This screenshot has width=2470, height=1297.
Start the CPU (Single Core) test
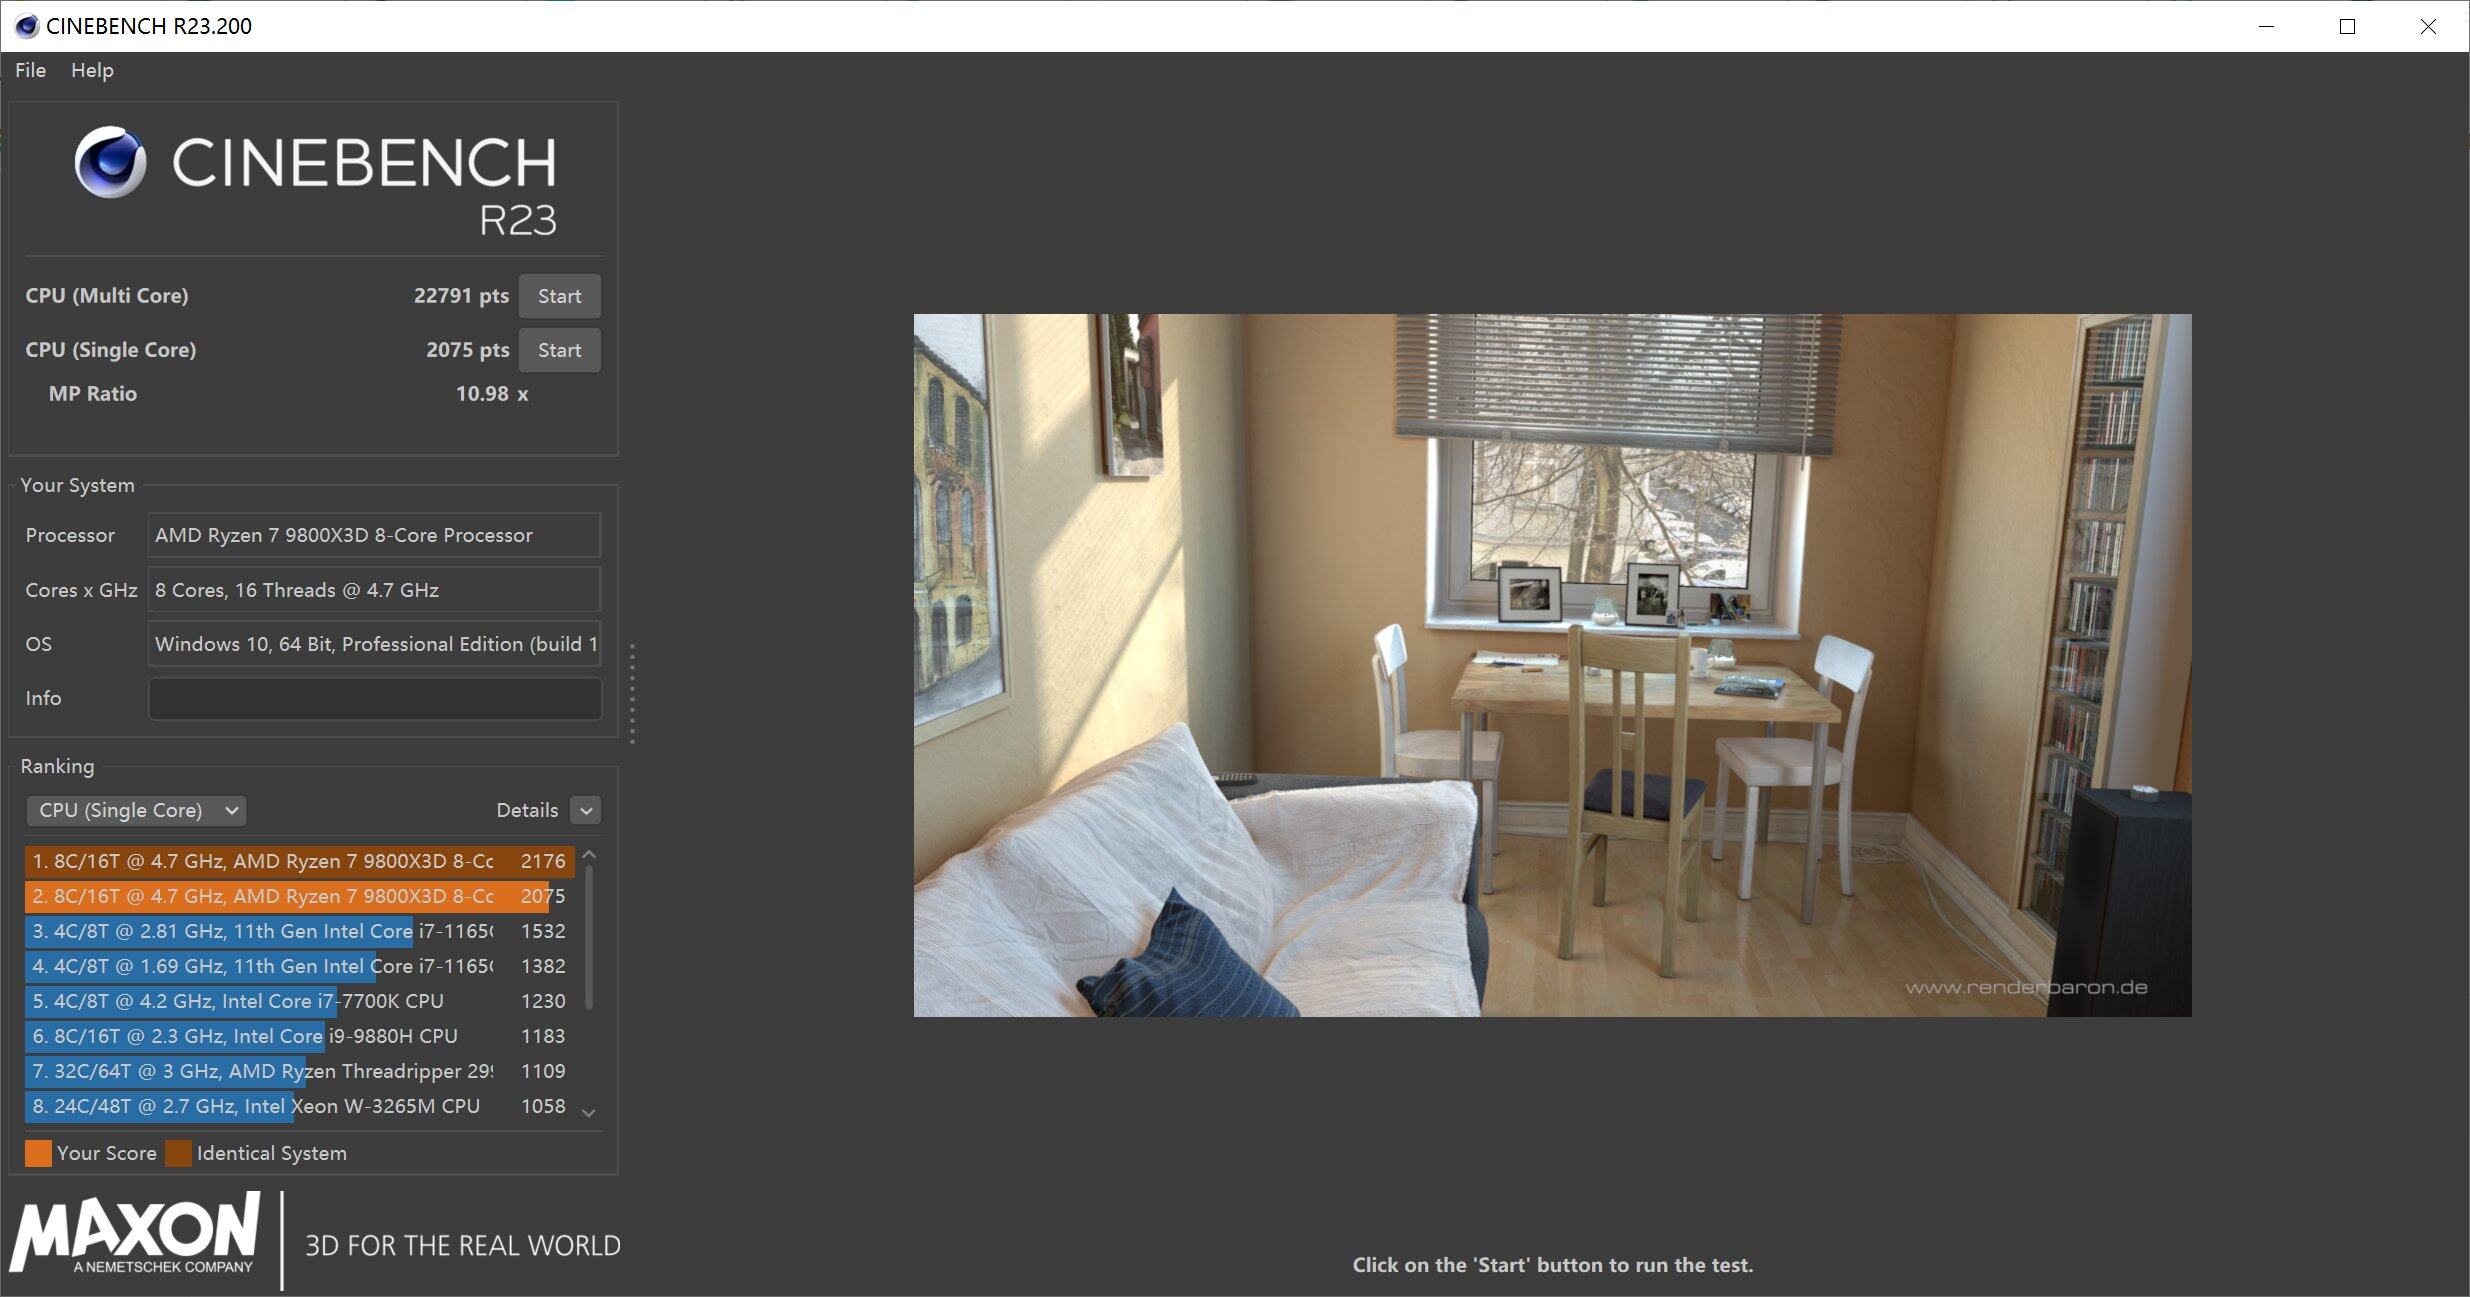tap(559, 350)
